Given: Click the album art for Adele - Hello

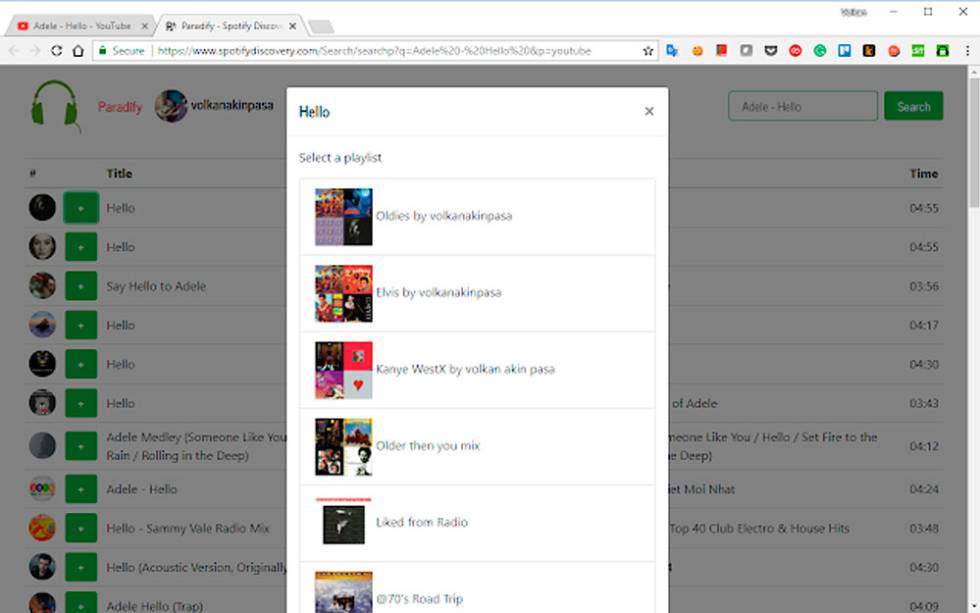Looking at the screenshot, I should (x=42, y=489).
